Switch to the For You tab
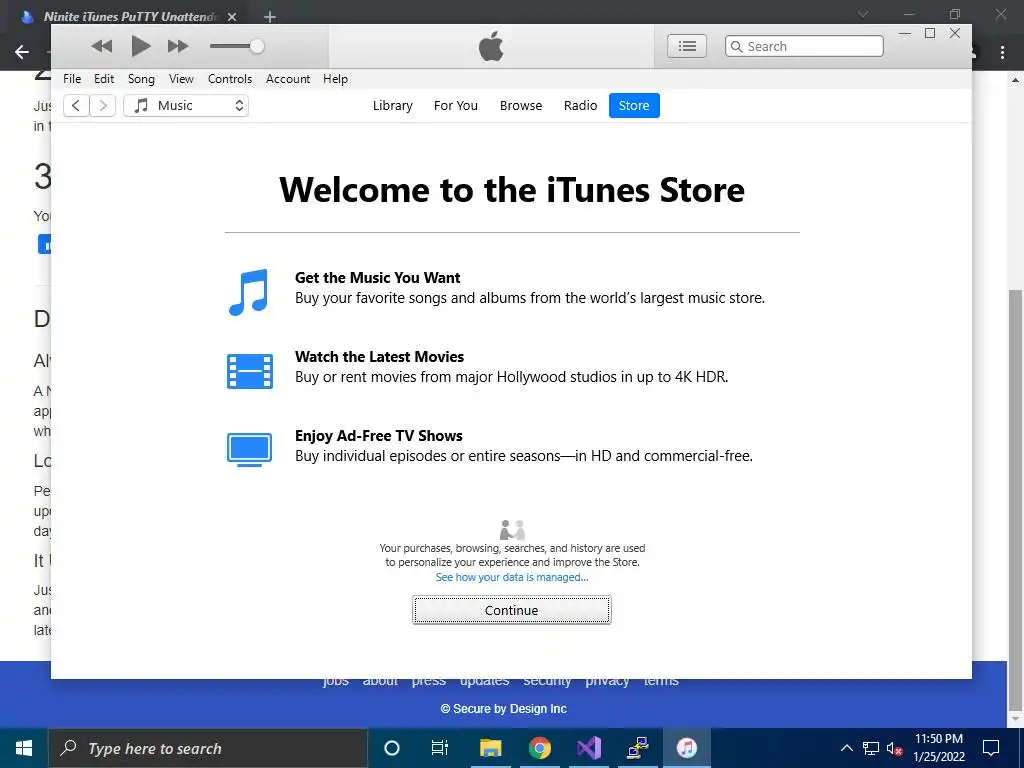 (456, 106)
